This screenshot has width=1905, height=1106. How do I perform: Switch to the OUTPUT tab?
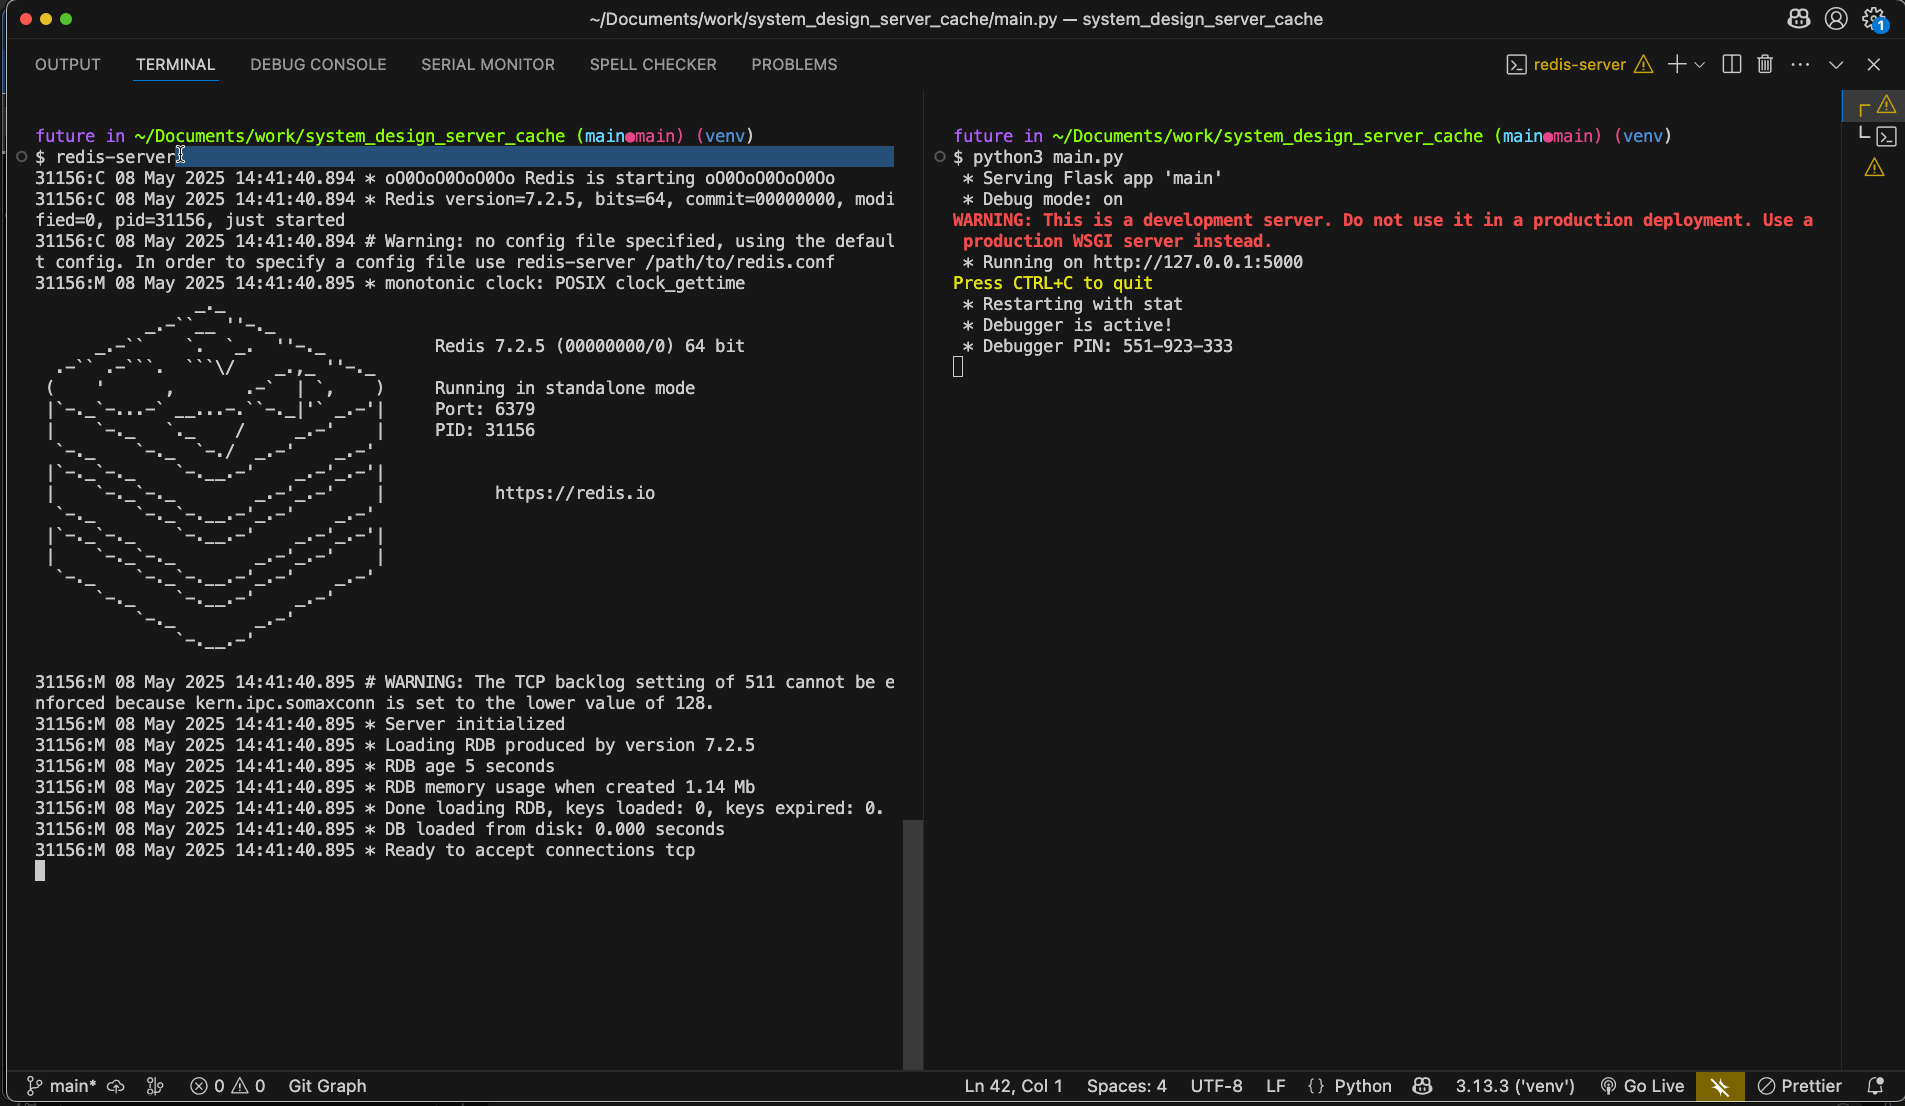68,64
